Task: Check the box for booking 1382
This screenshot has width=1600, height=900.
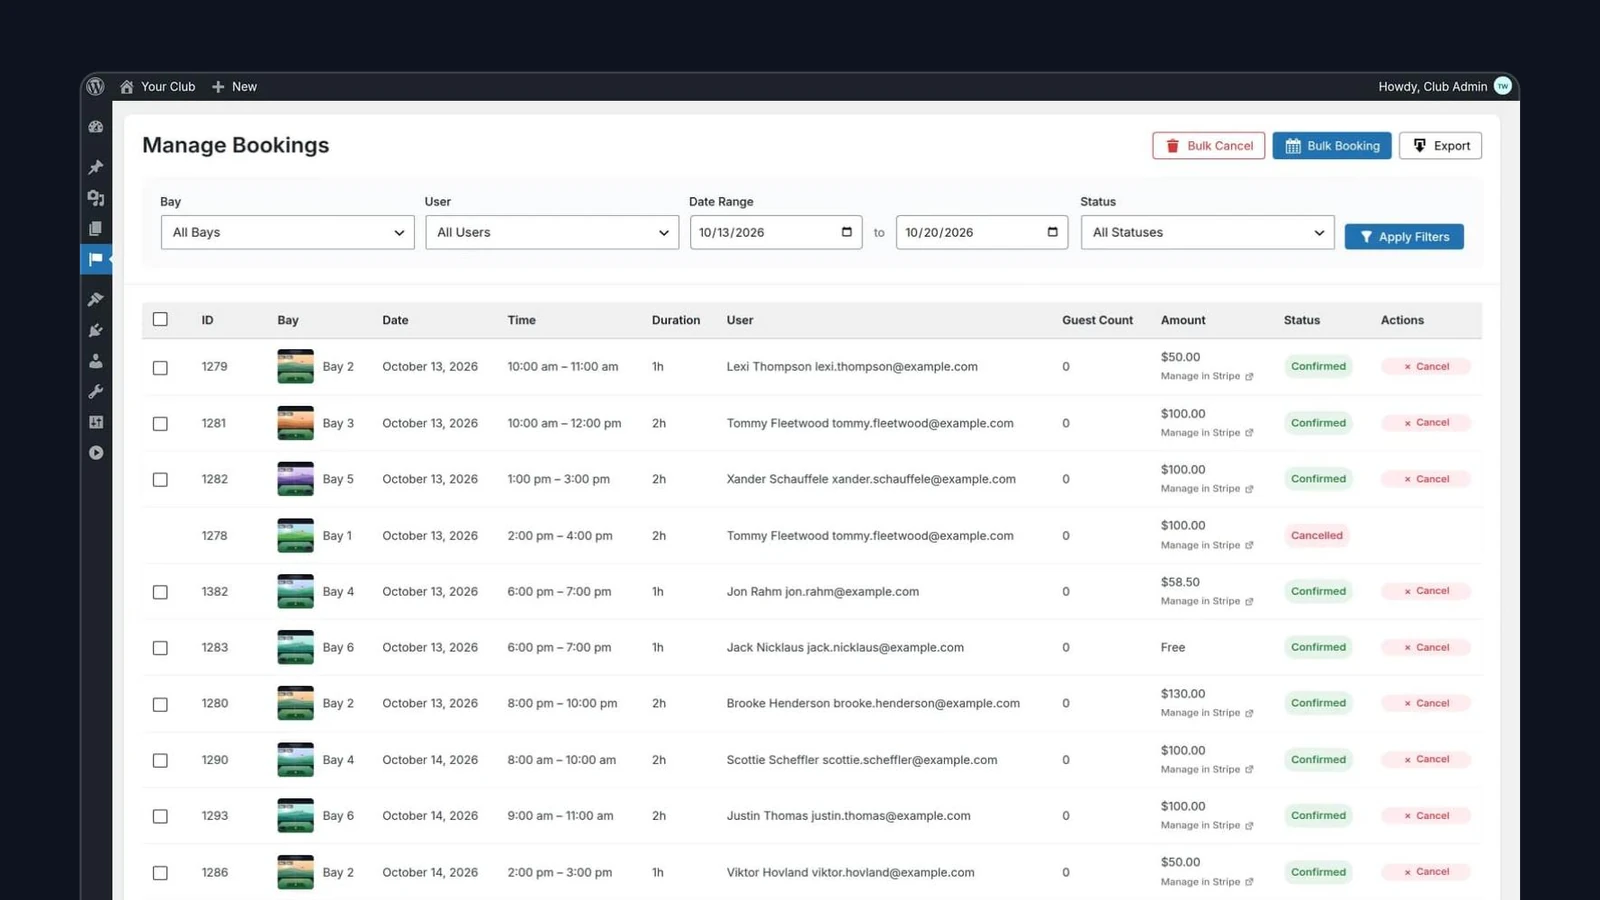Action: pos(160,592)
